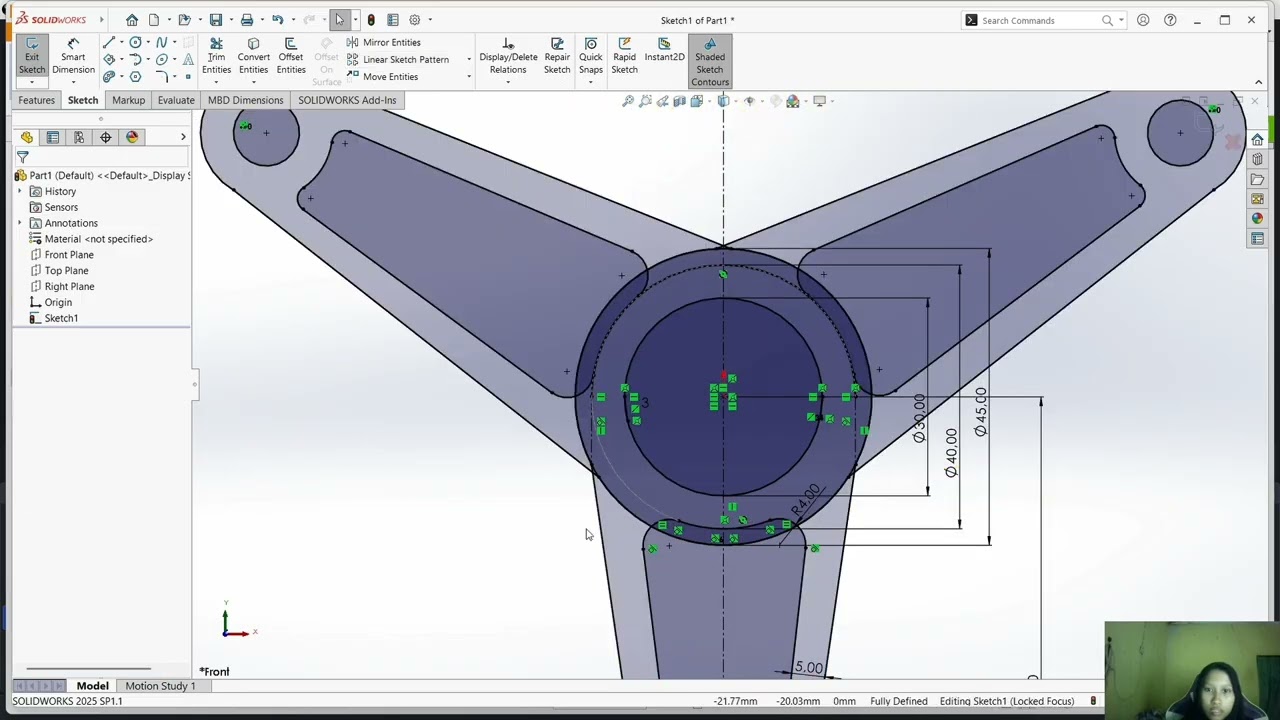Click Convert Entities tool
The height and width of the screenshot is (720, 1280).
(x=253, y=56)
